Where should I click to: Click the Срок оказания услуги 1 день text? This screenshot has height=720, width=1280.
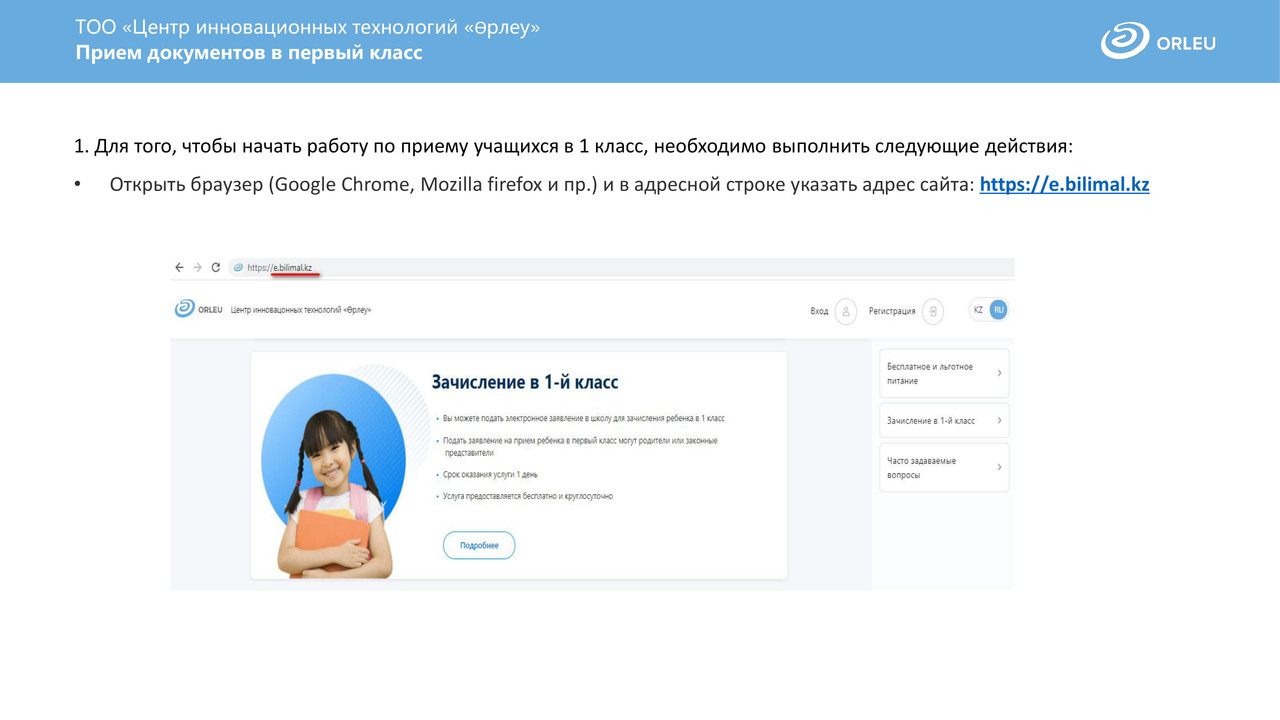490,475
